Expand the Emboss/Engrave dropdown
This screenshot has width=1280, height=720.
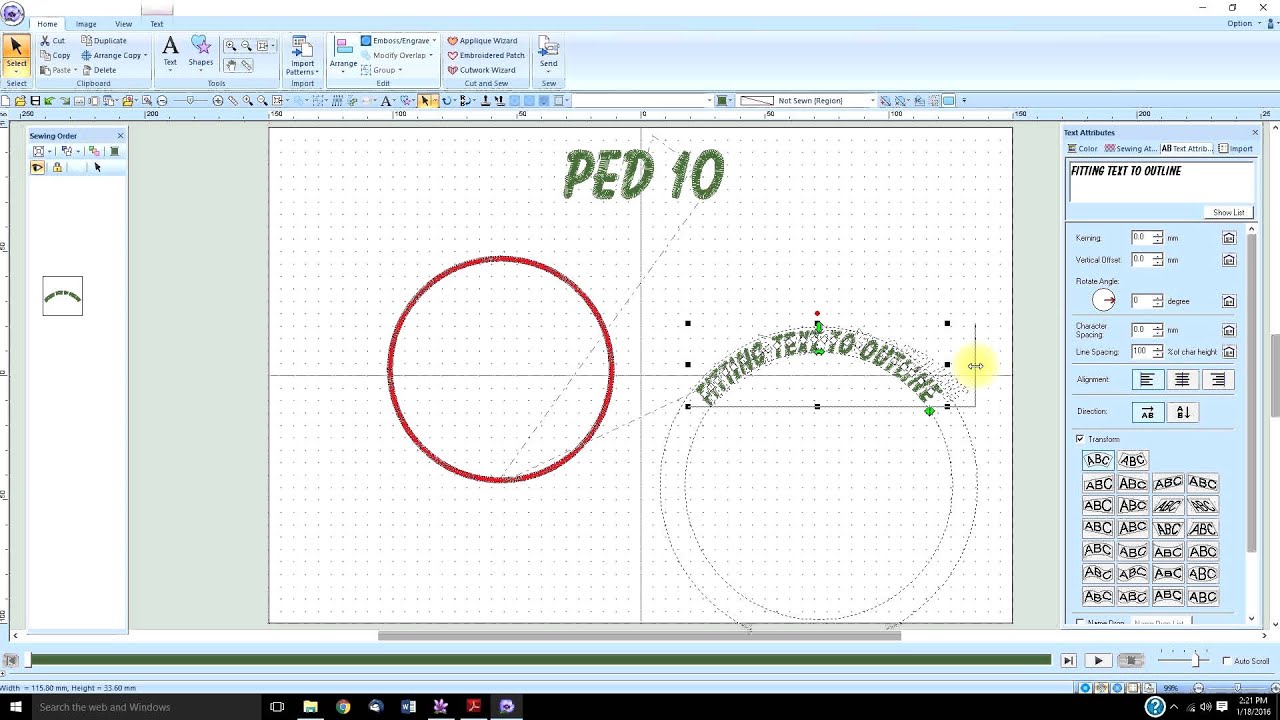coord(435,41)
